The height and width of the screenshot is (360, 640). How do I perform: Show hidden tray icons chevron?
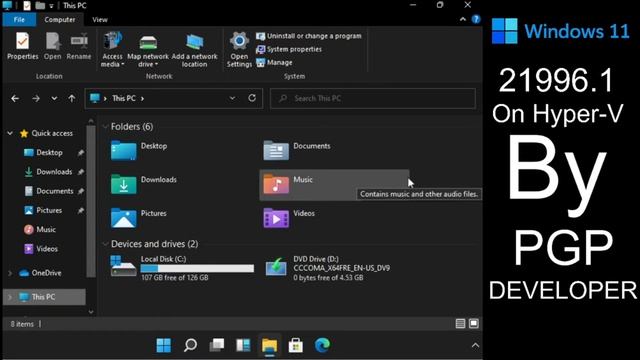[x=475, y=345]
